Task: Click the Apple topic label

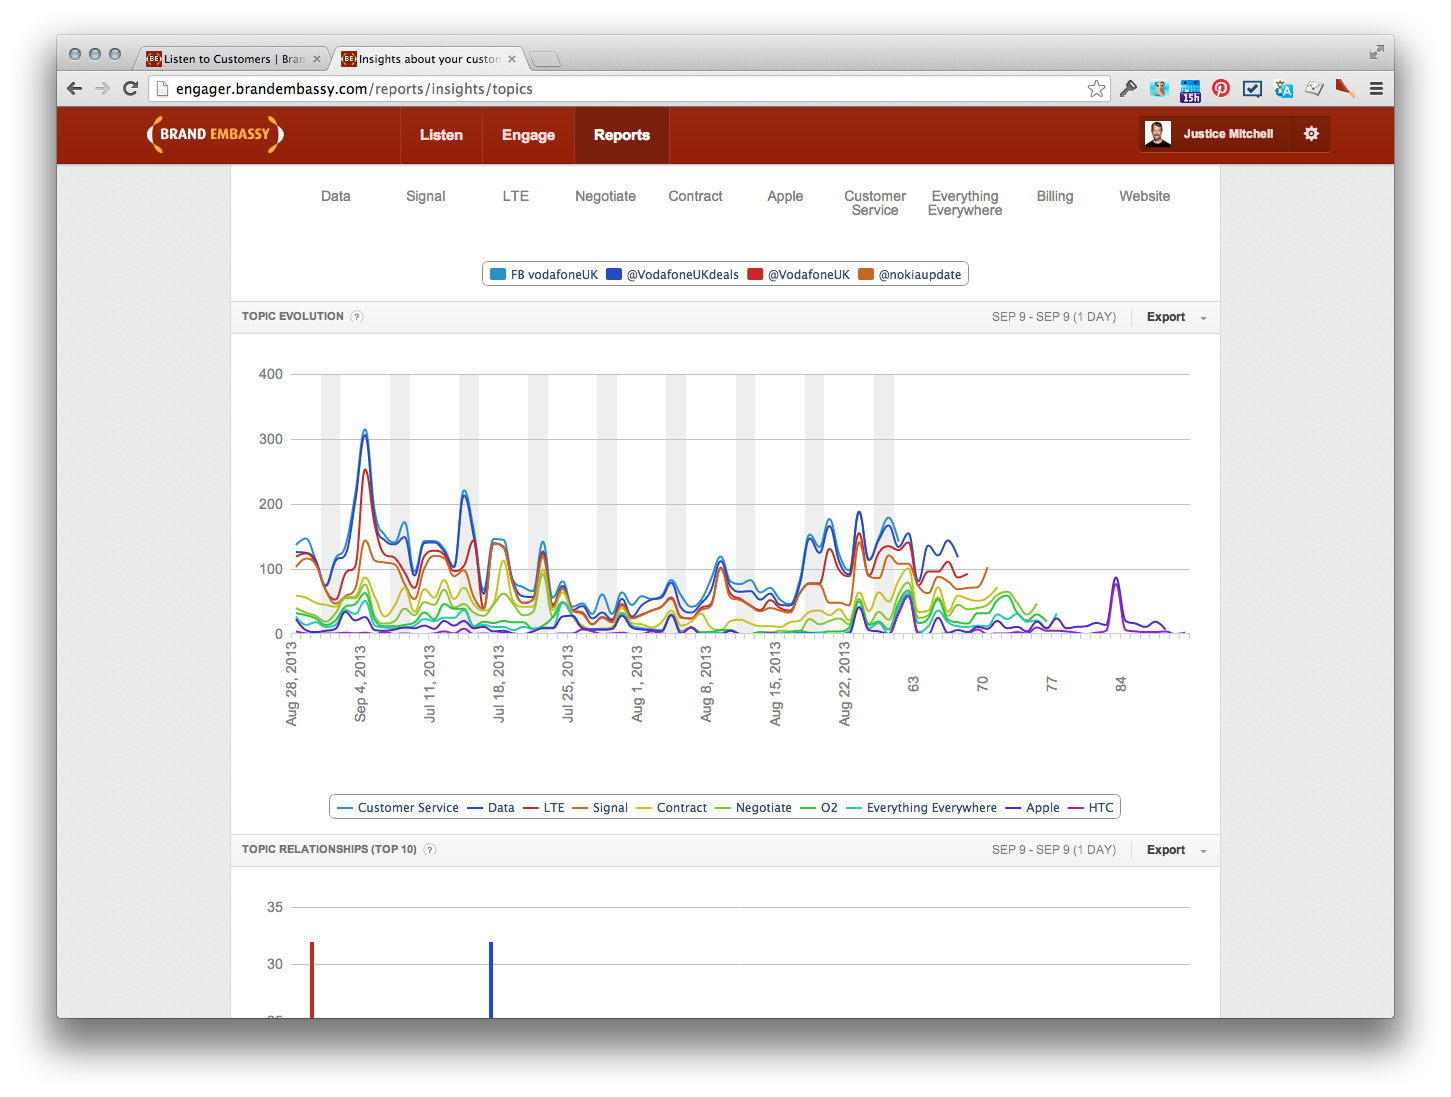Action: [x=786, y=197]
